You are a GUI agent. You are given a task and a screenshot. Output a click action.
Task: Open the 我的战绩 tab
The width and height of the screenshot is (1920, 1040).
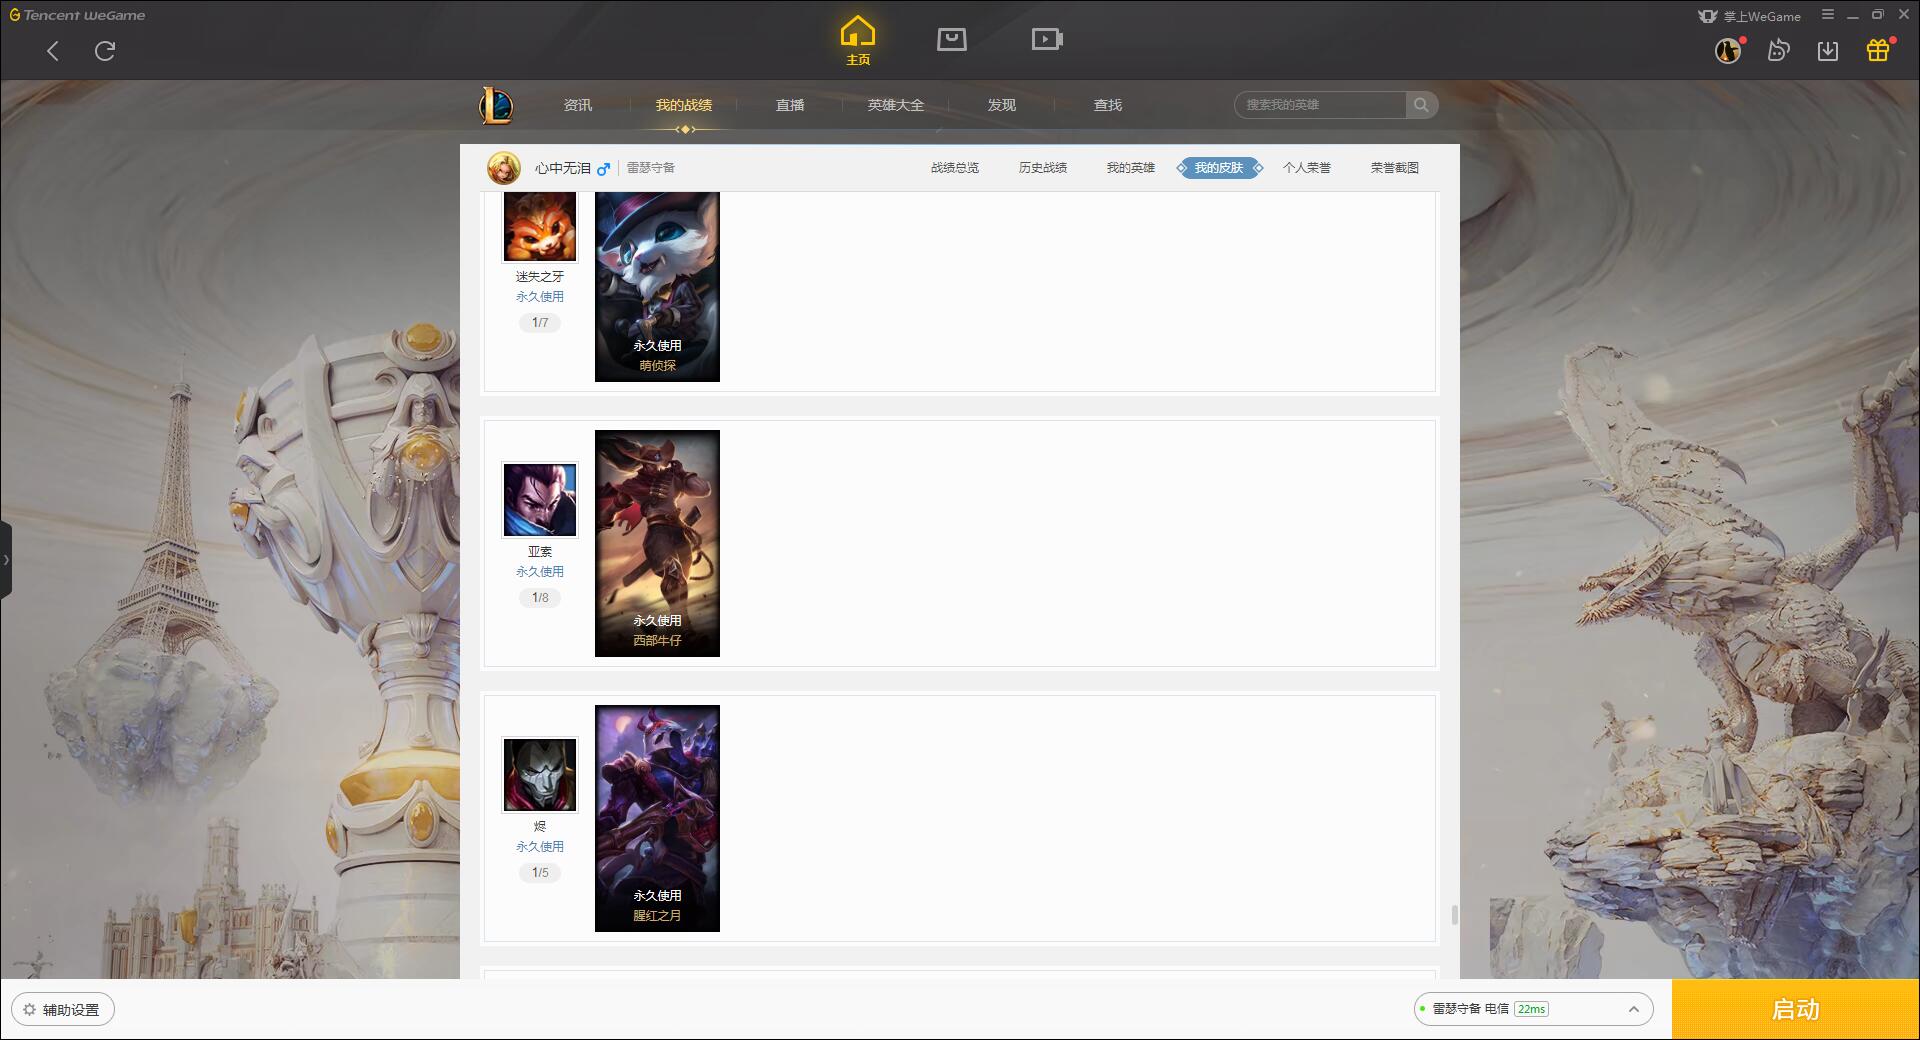684,105
